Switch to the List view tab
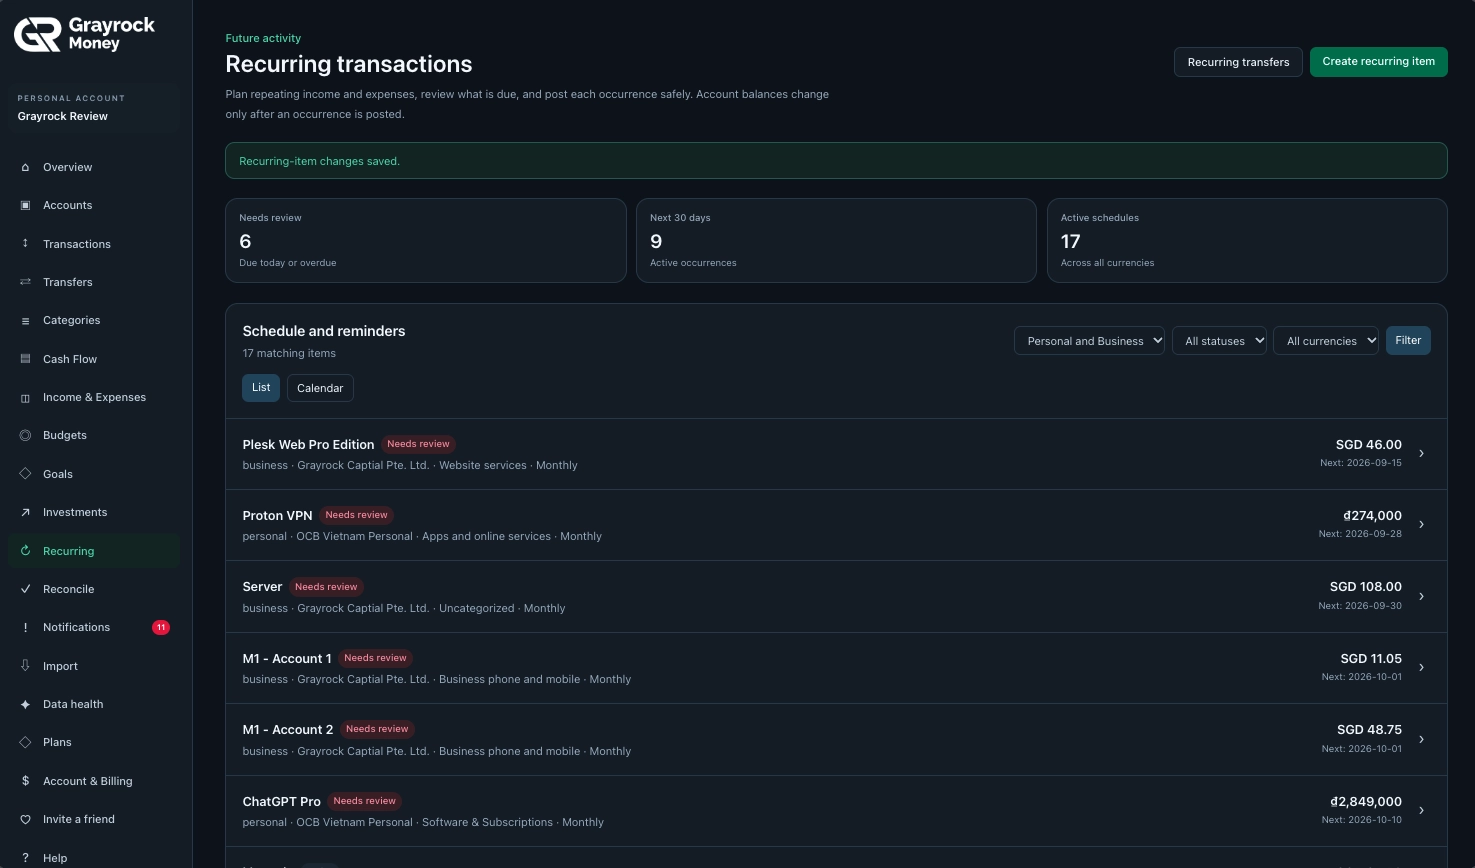1475x868 pixels. (x=261, y=388)
